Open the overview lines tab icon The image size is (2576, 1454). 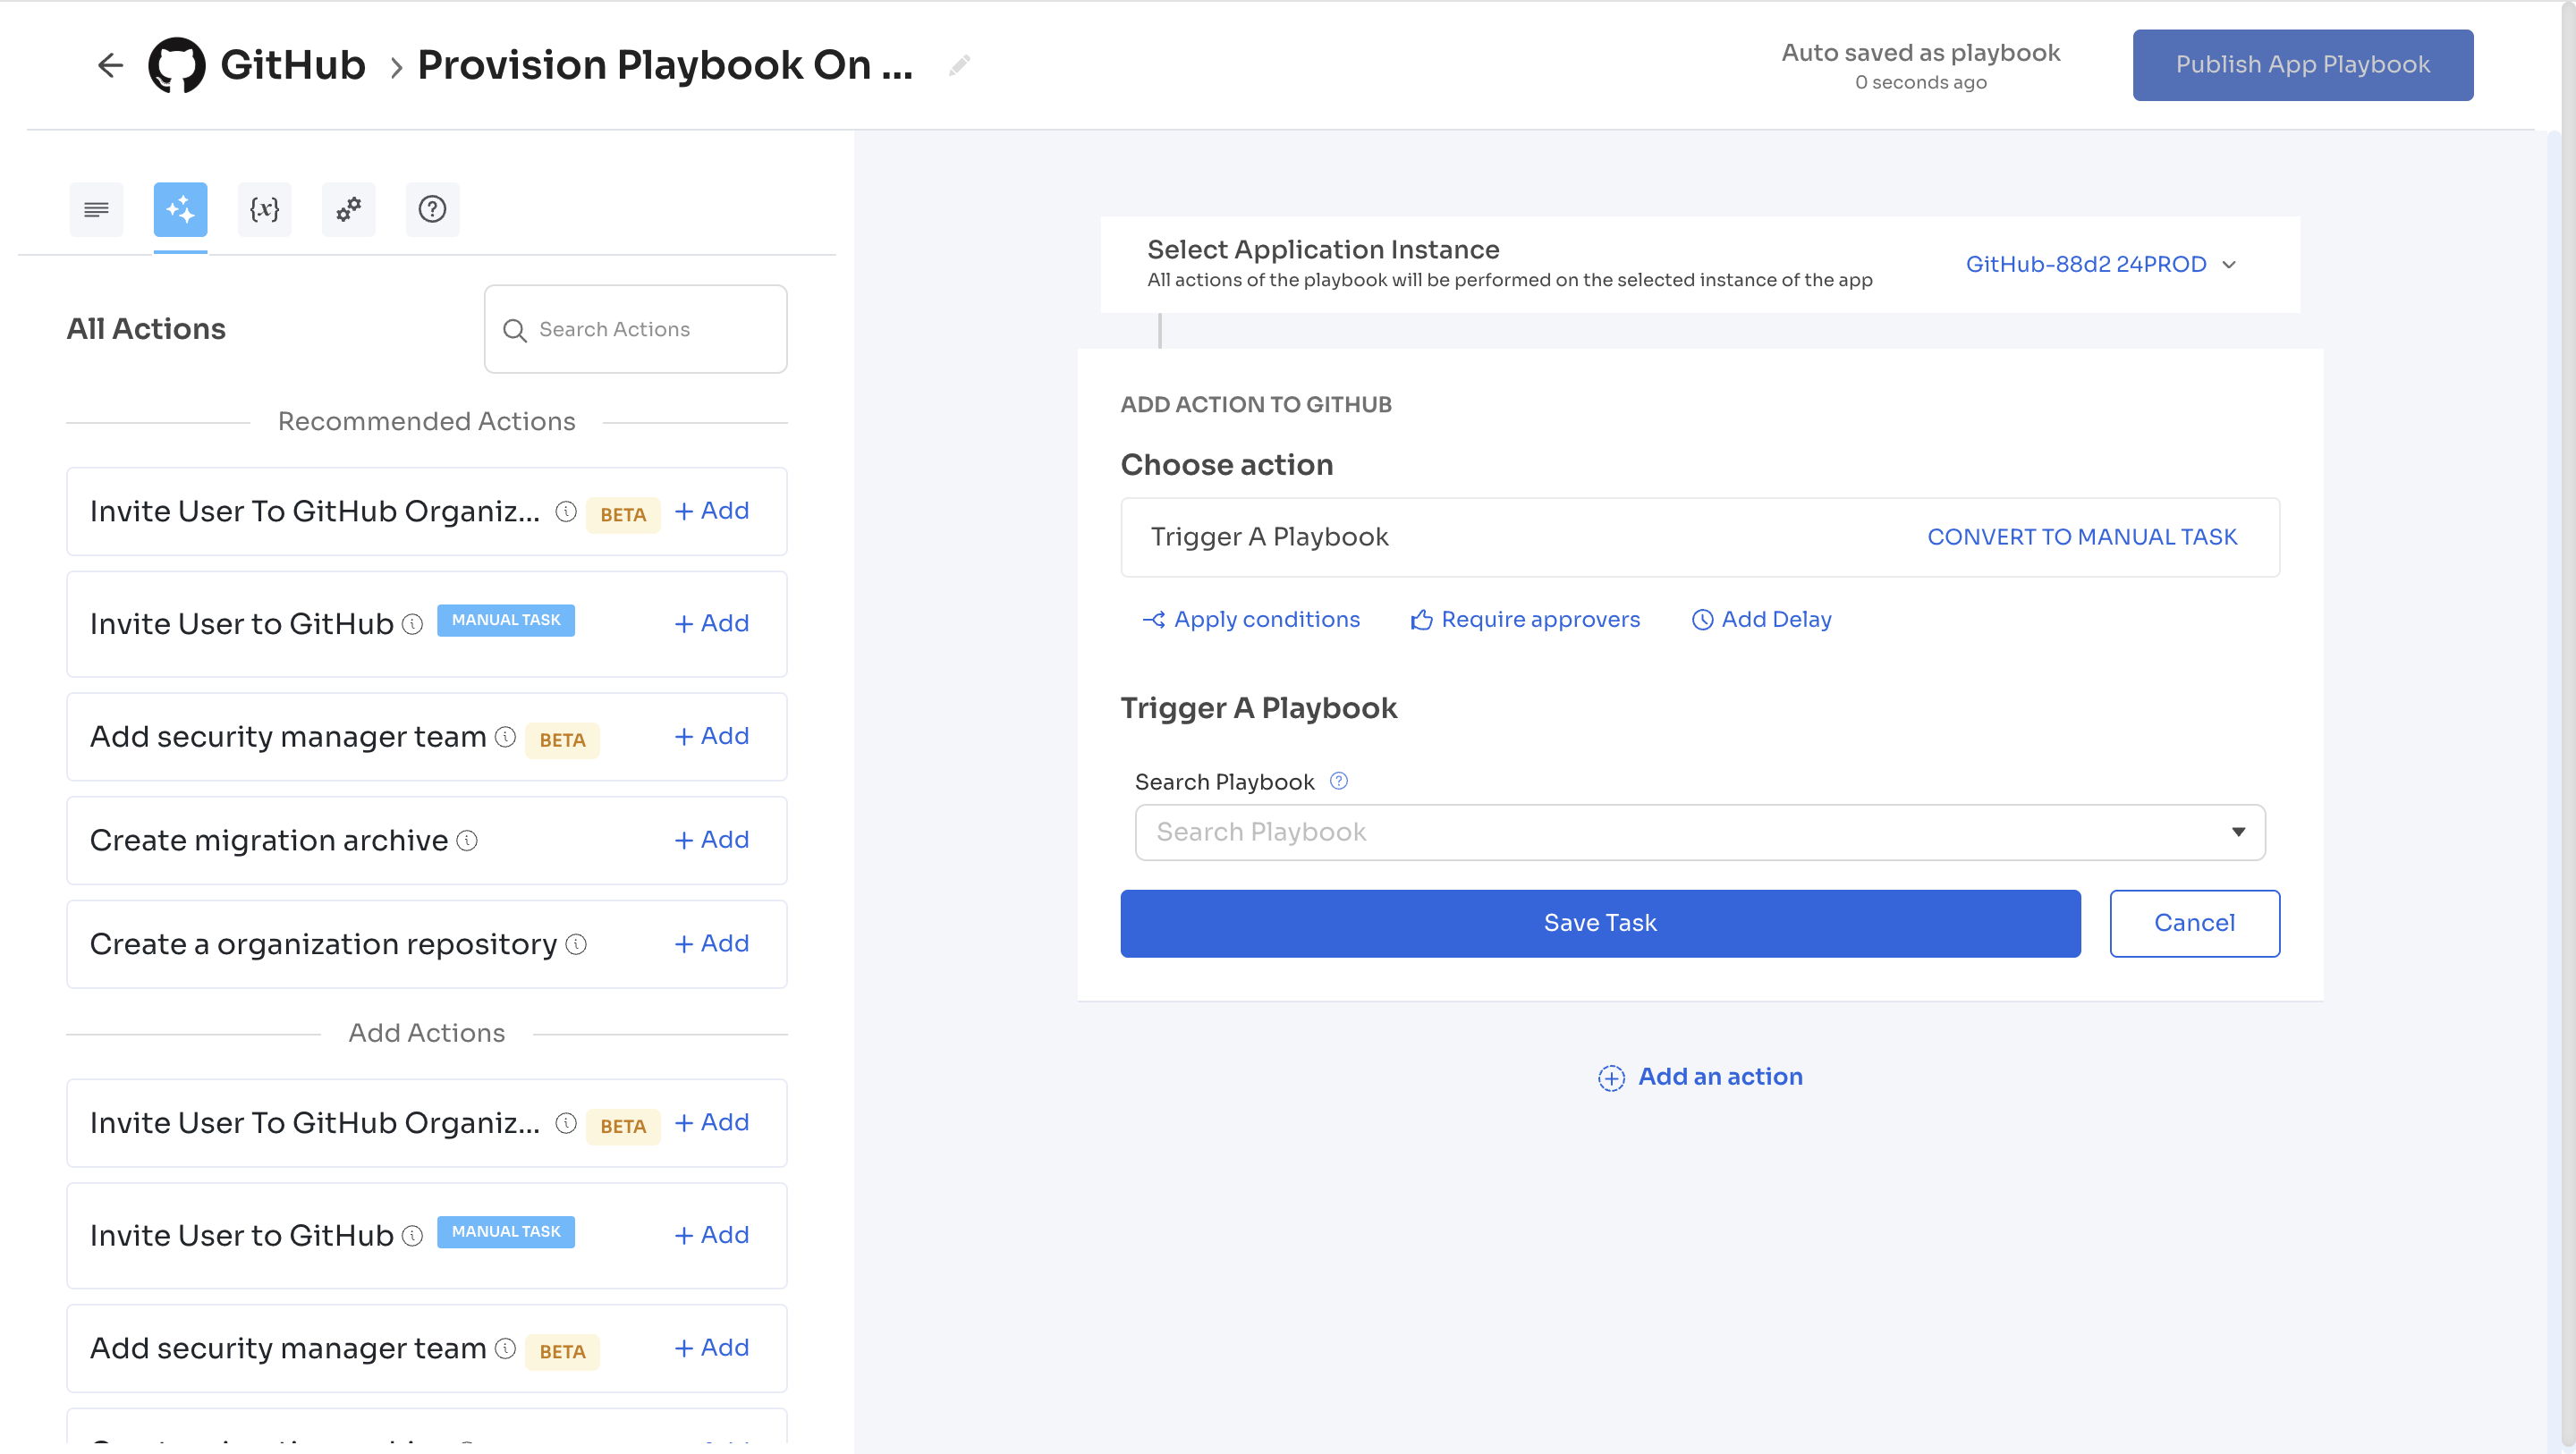click(x=96, y=209)
